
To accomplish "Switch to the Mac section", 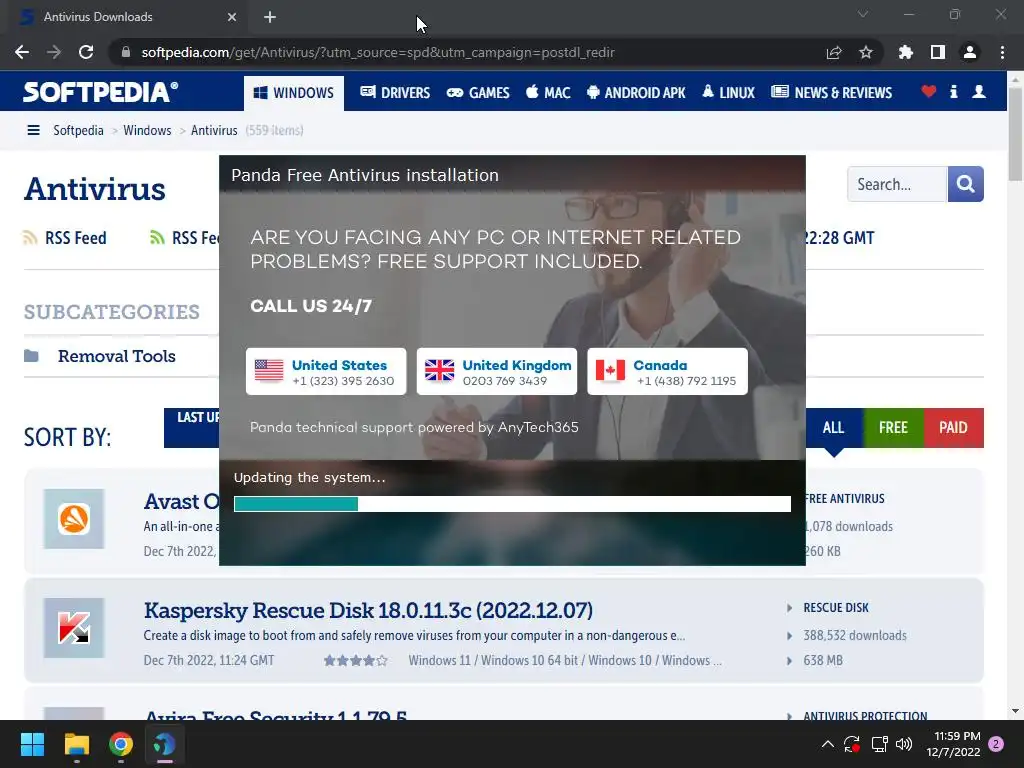I will coord(549,93).
